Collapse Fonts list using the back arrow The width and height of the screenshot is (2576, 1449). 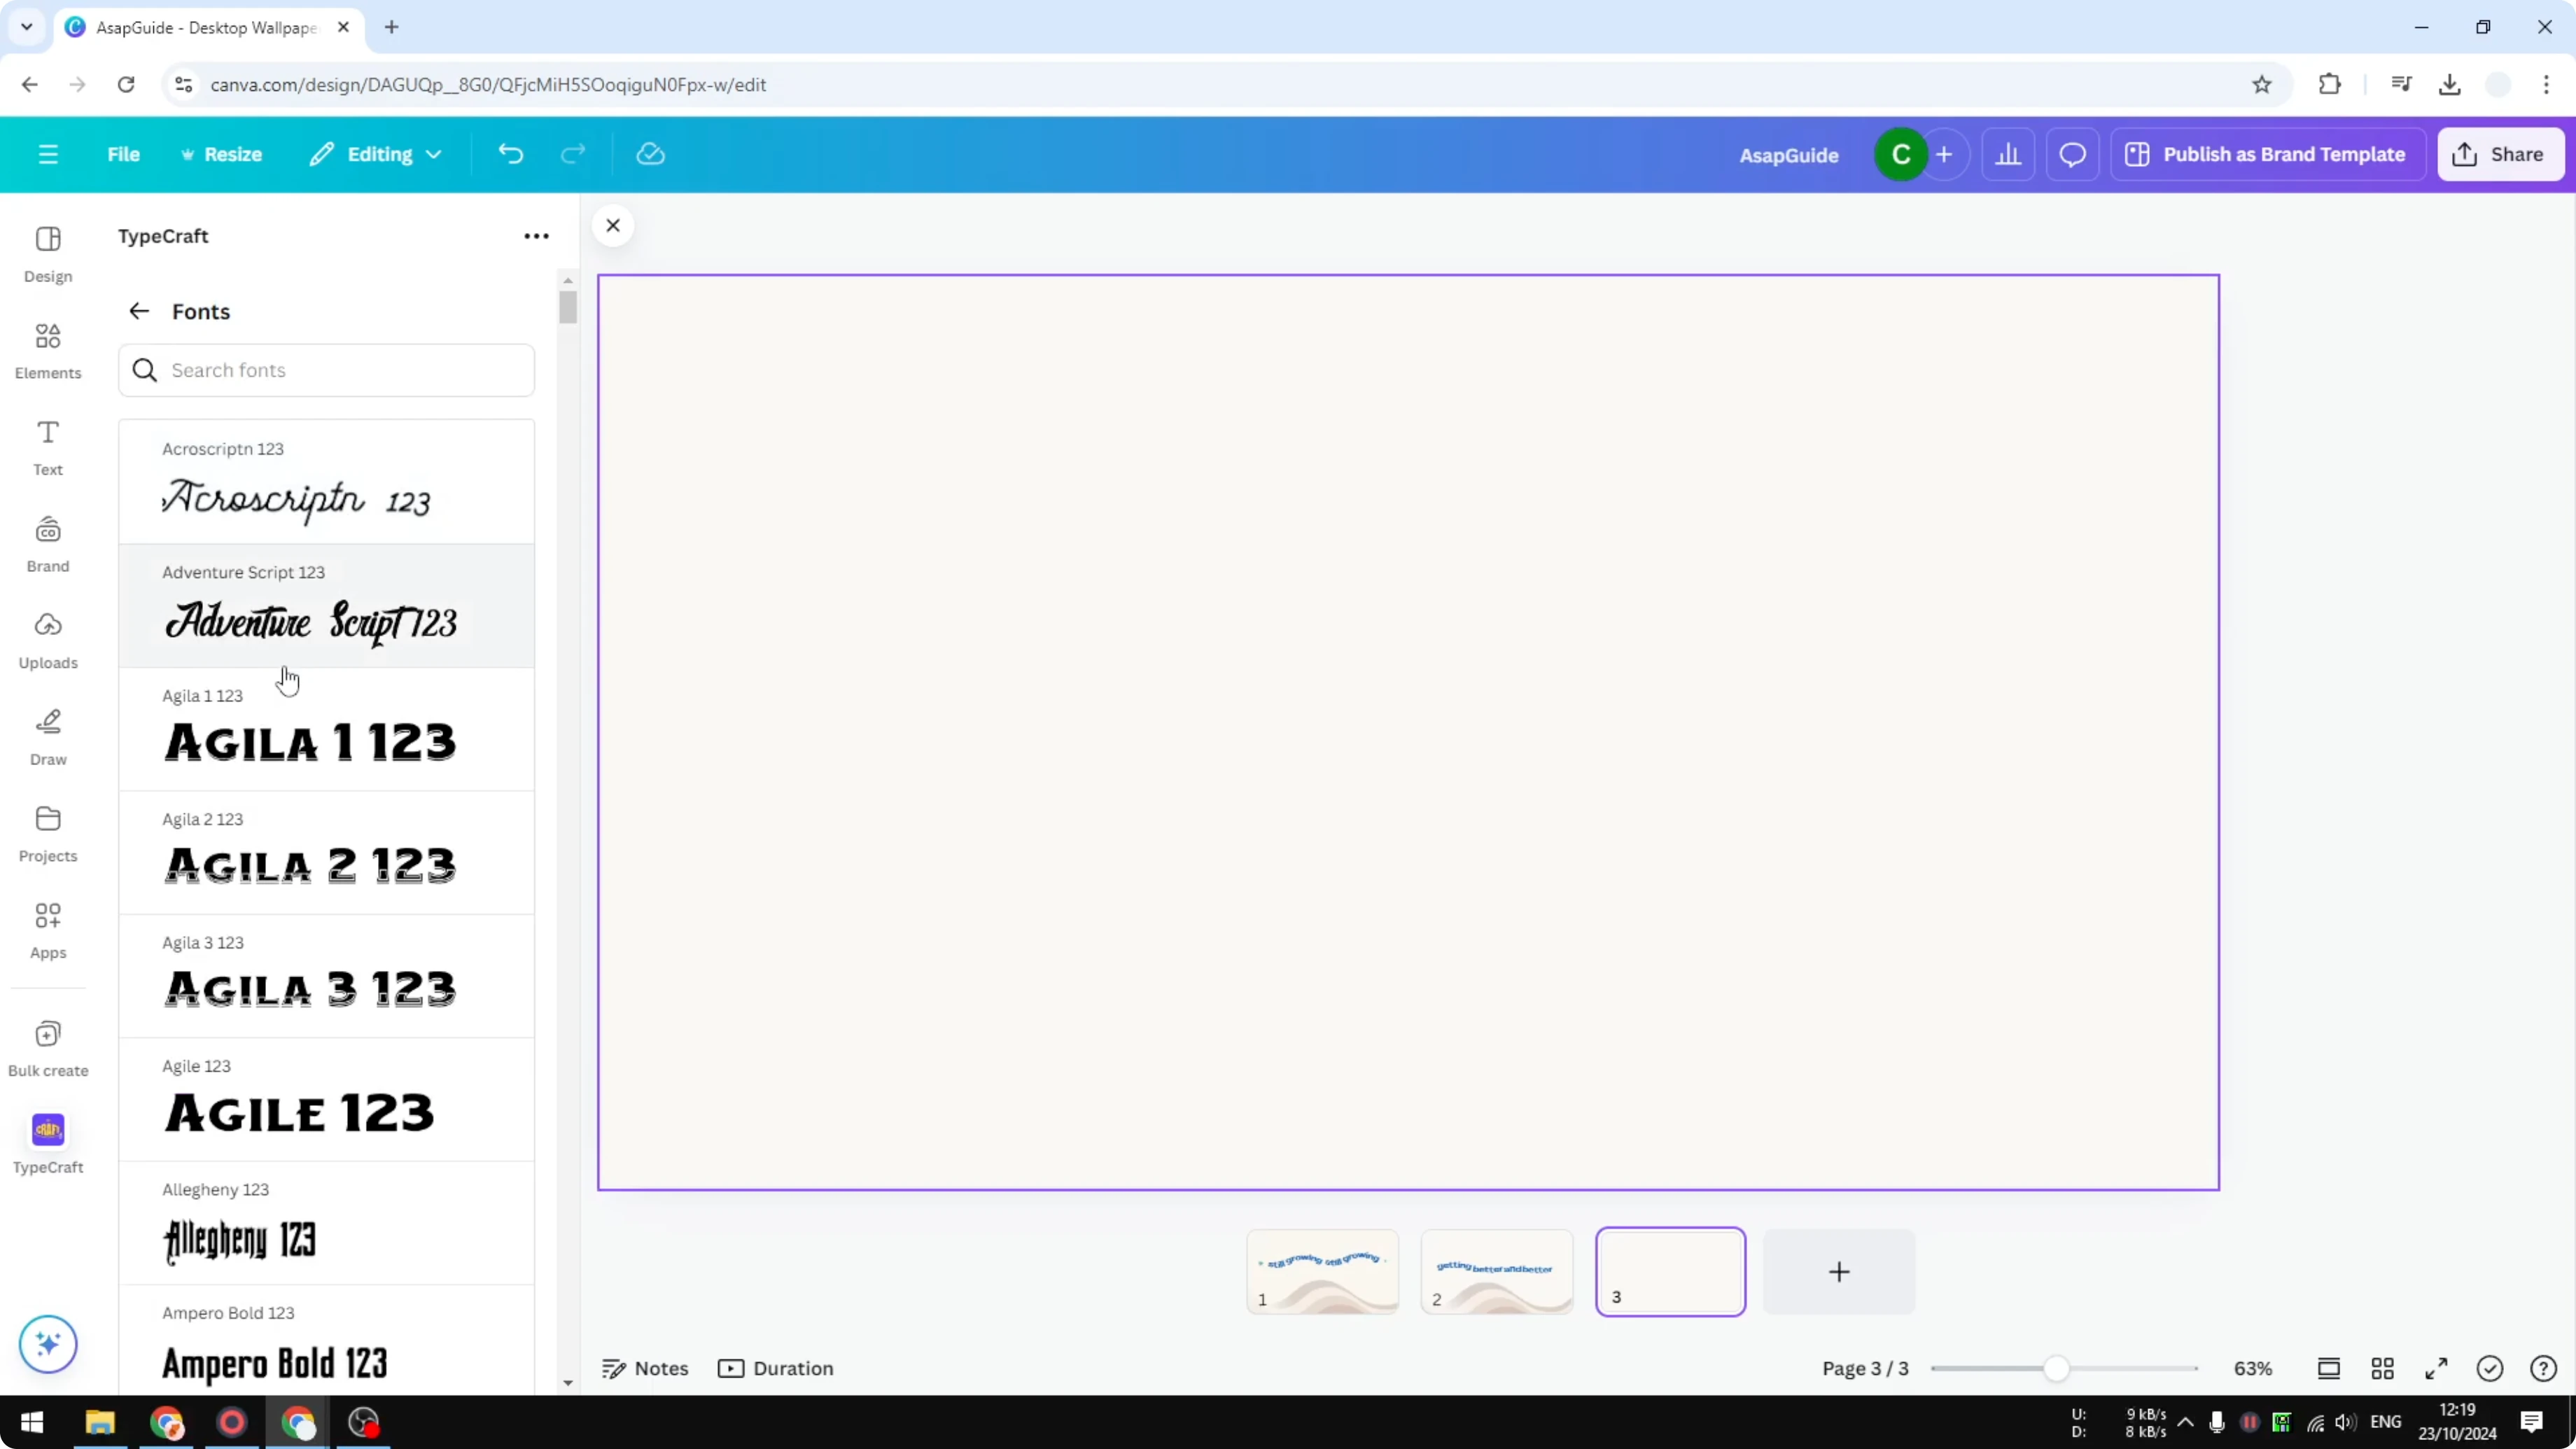pyautogui.click(x=138, y=311)
